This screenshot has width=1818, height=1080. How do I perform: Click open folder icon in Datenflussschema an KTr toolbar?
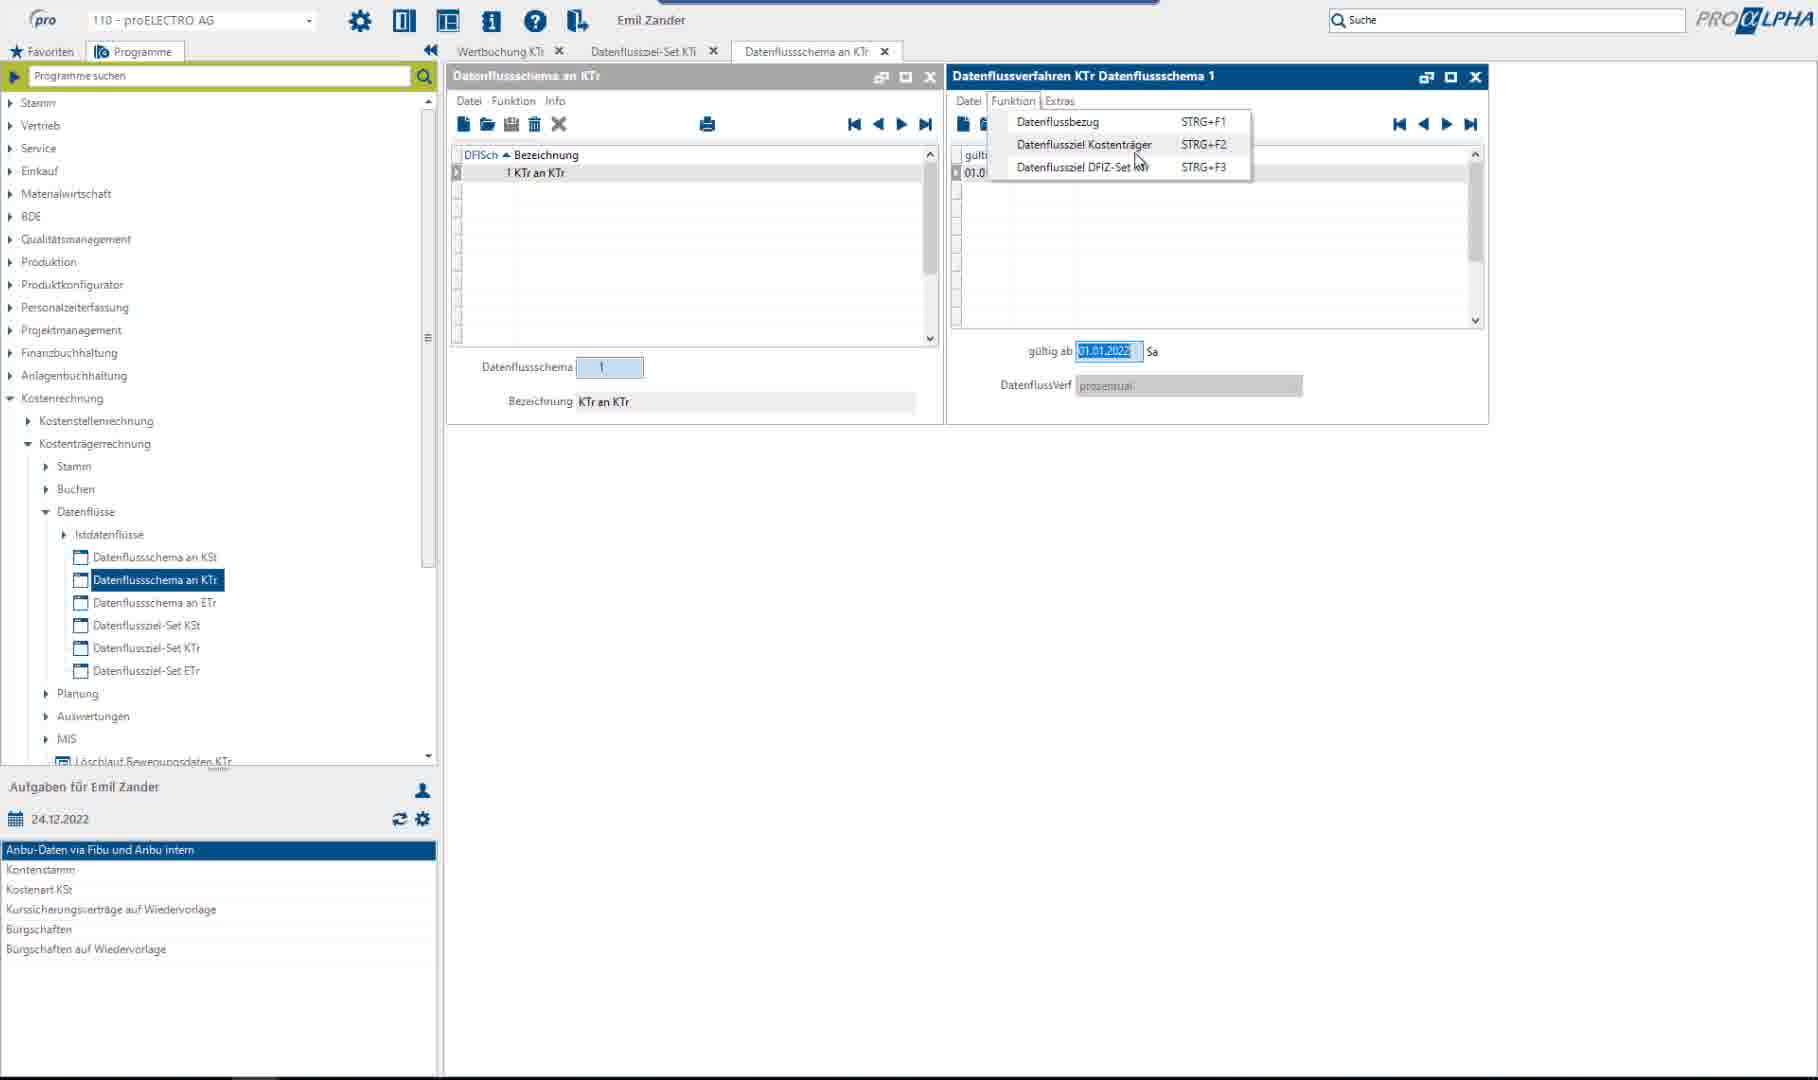pyautogui.click(x=487, y=124)
